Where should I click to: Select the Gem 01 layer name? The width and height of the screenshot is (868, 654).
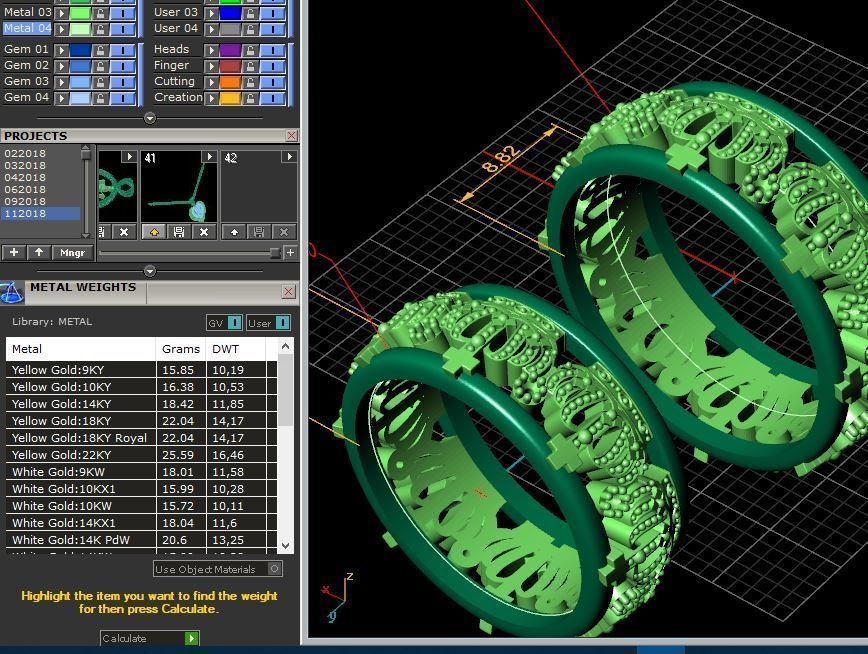pos(27,49)
